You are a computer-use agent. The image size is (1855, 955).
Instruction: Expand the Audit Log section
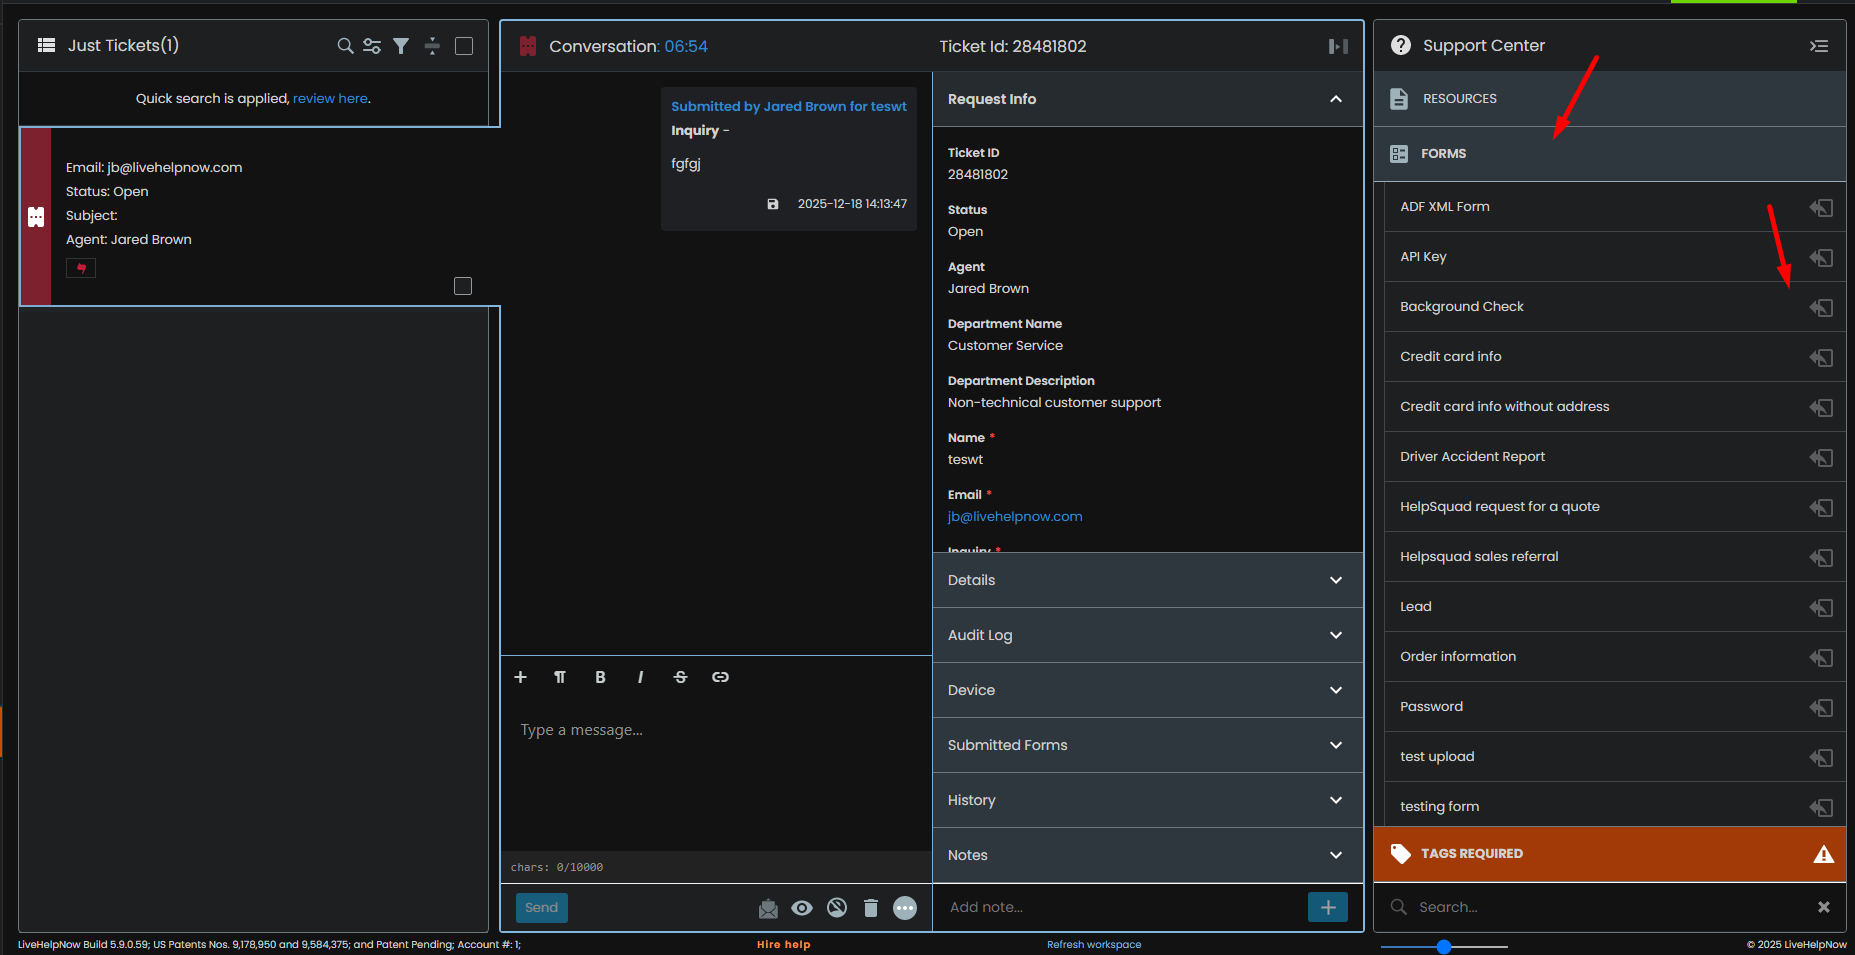pyautogui.click(x=1147, y=635)
